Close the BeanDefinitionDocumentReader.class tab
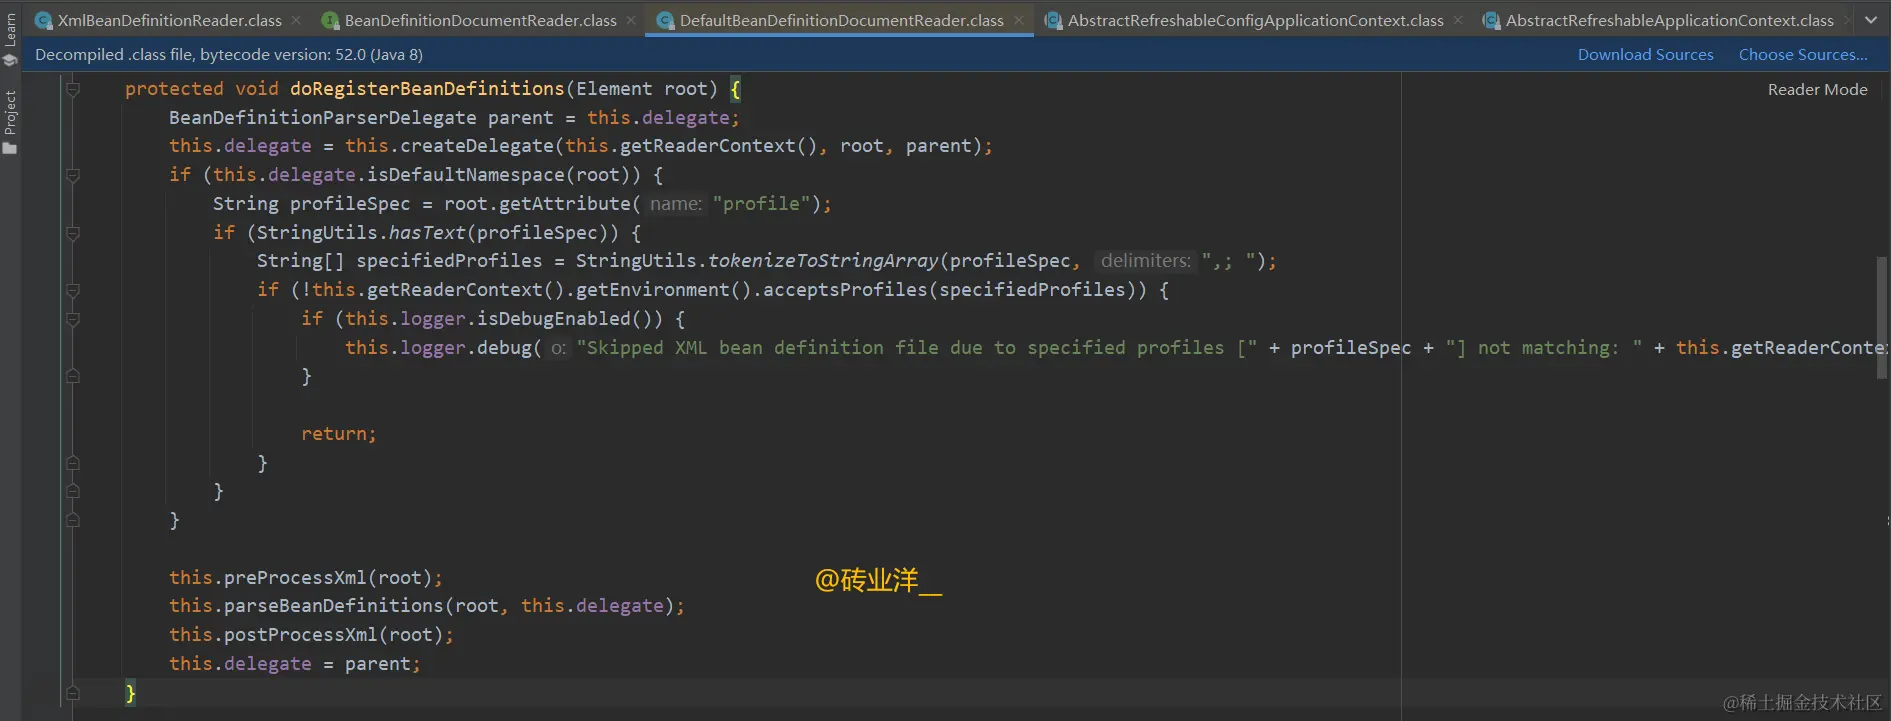1891x721 pixels. click(631, 20)
